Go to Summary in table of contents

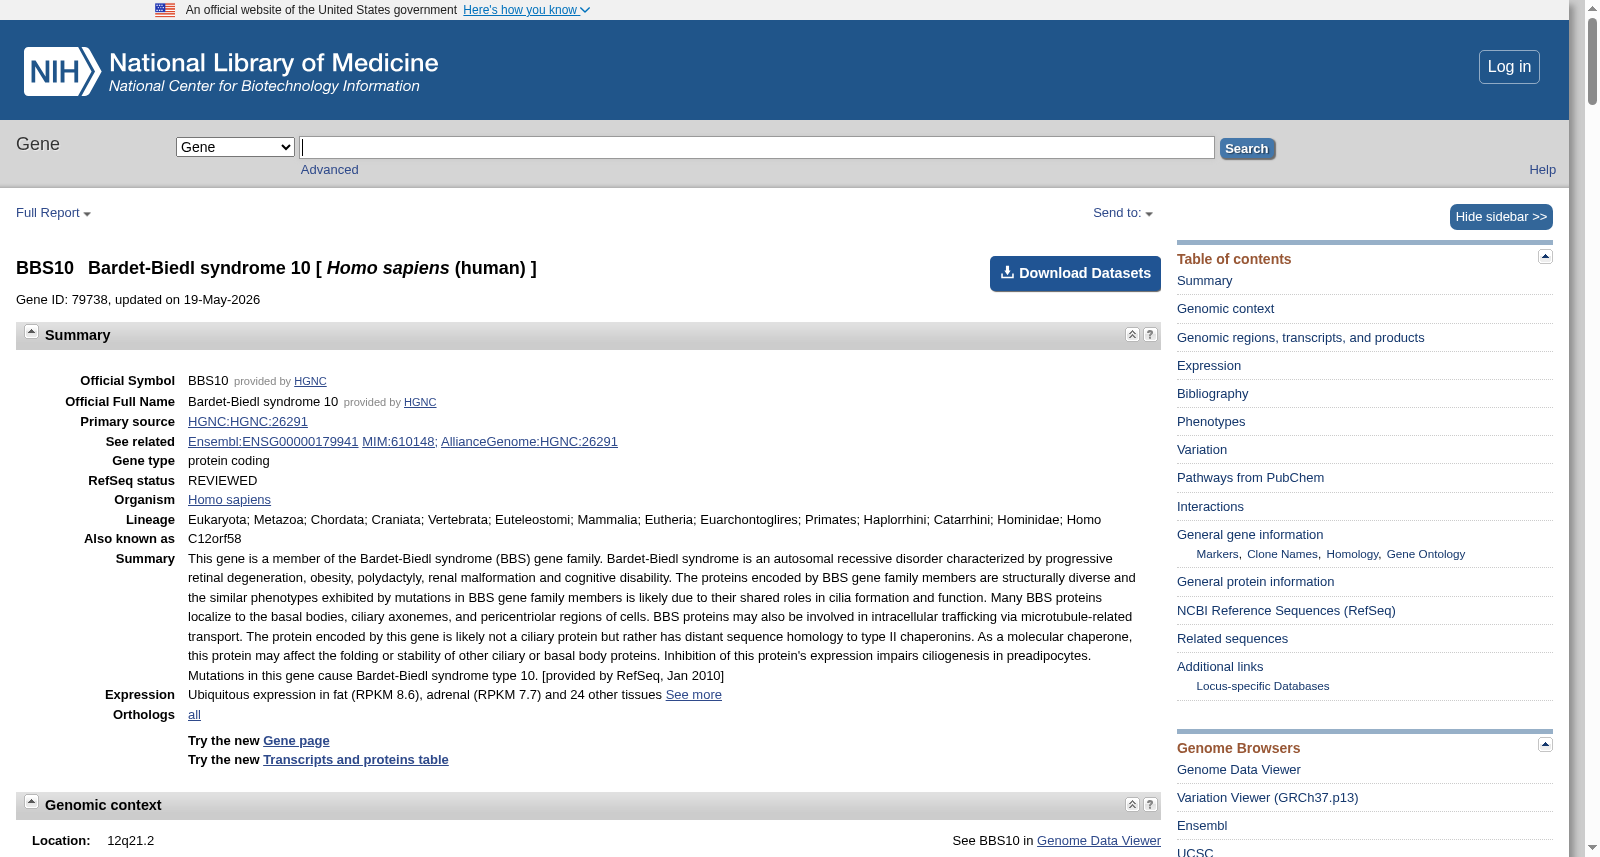tap(1204, 281)
